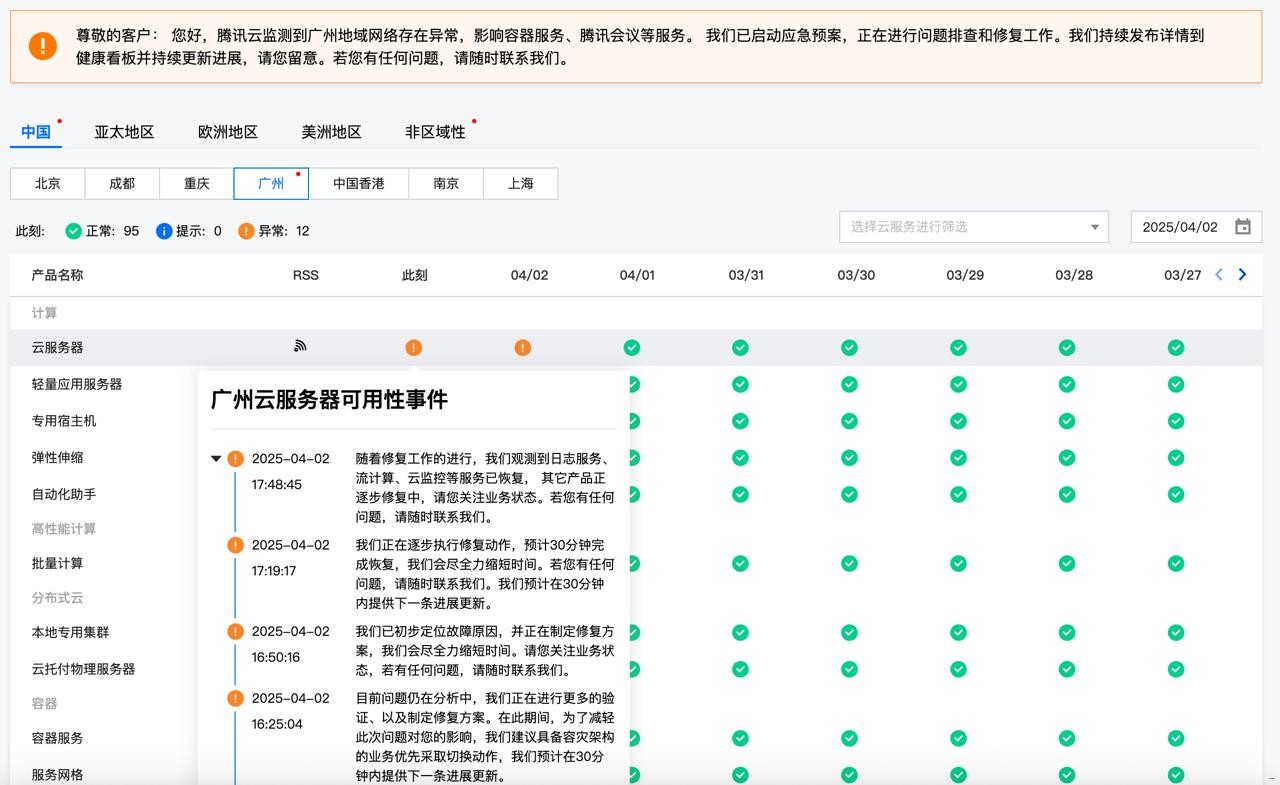
Task: Click the RSS feed icon for 云服务器
Action: coord(300,346)
